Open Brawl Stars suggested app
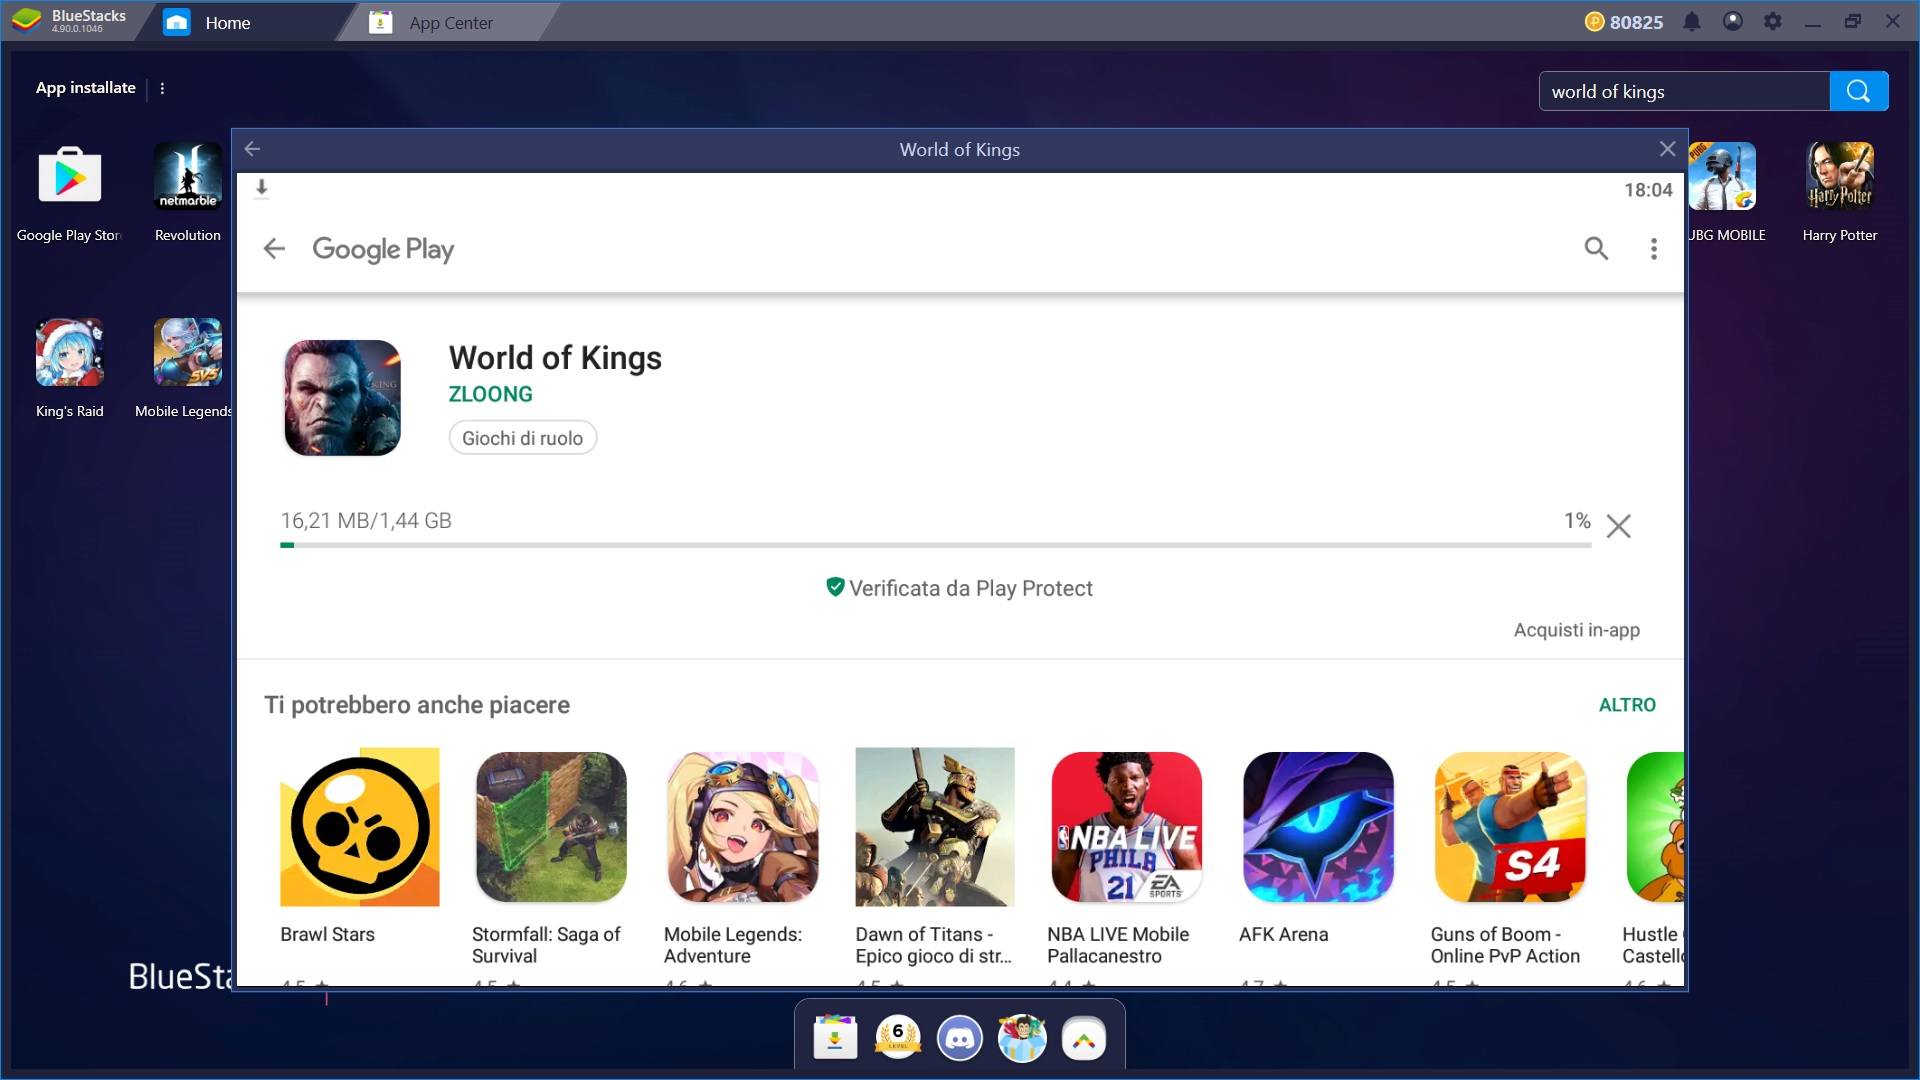This screenshot has width=1920, height=1080. point(359,827)
